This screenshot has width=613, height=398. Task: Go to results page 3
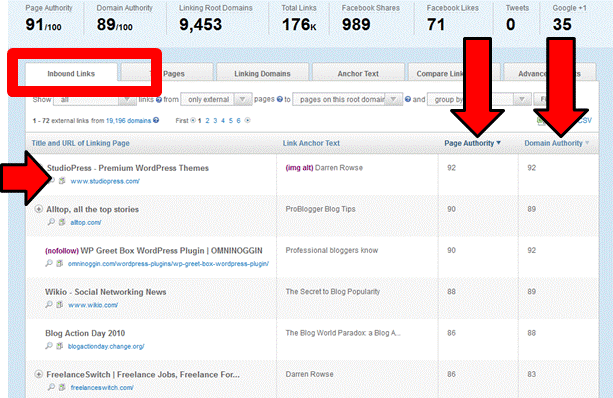215,120
